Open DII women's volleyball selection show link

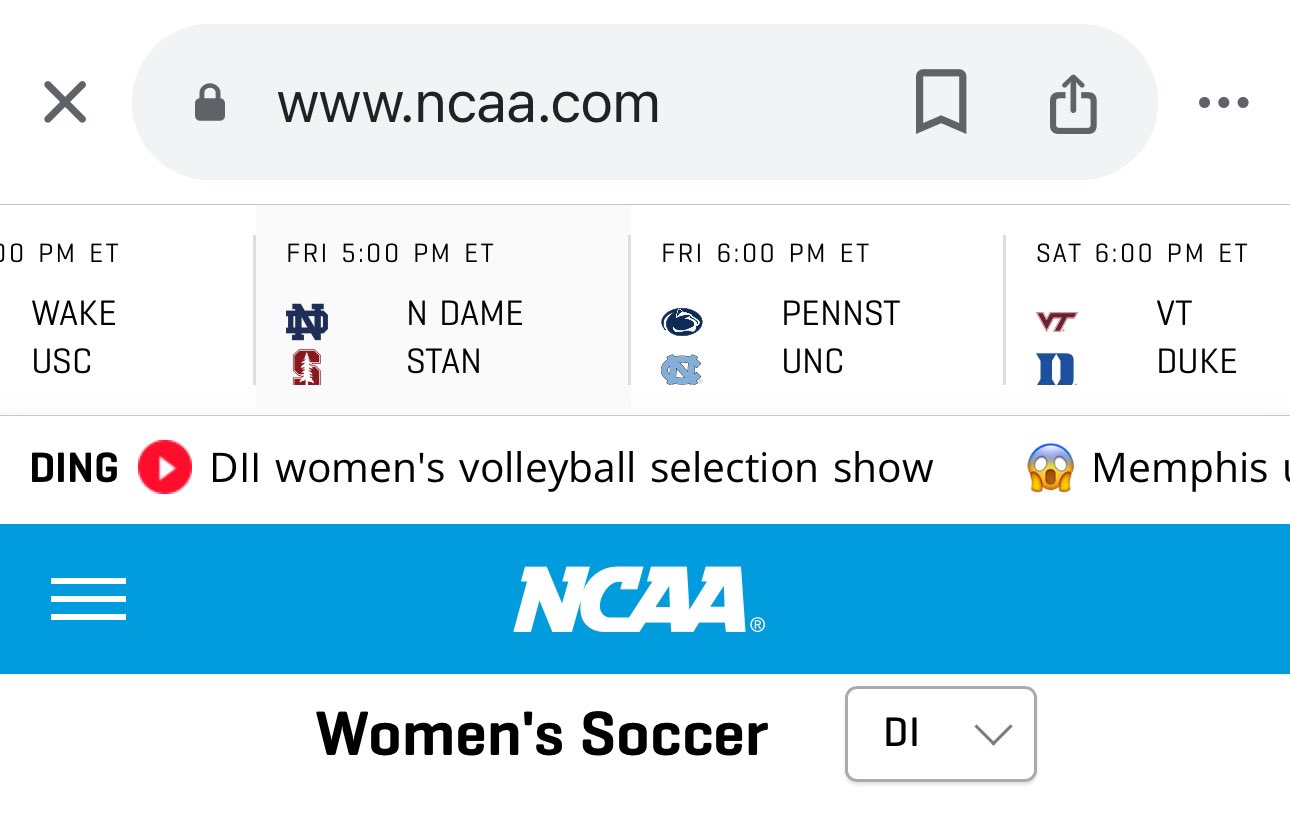[571, 468]
